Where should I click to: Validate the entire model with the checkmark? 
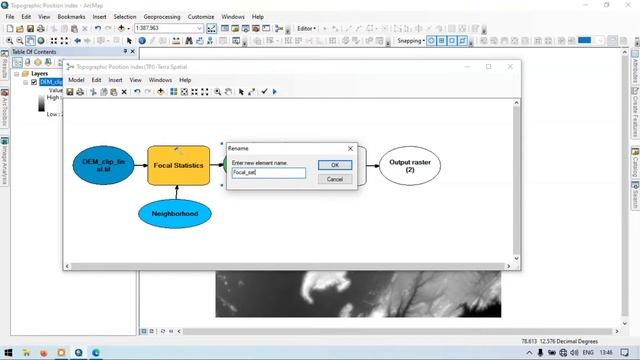[x=264, y=92]
